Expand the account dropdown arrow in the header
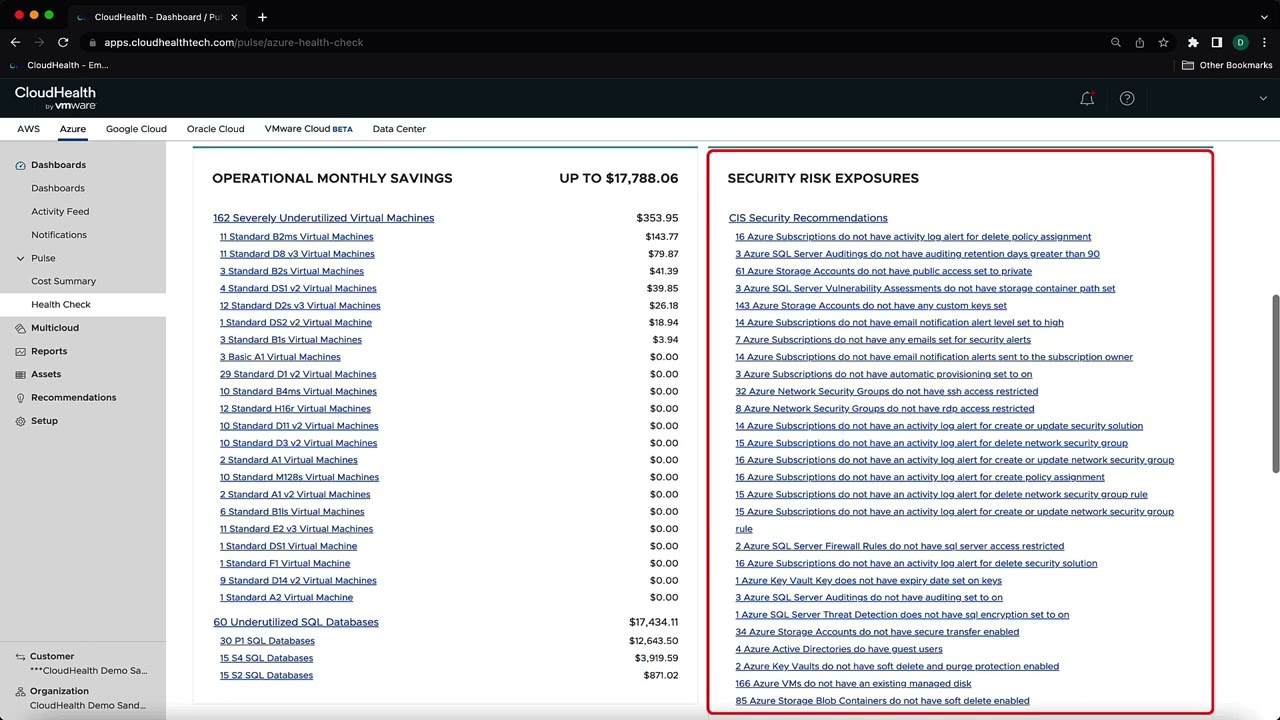 pos(1263,98)
